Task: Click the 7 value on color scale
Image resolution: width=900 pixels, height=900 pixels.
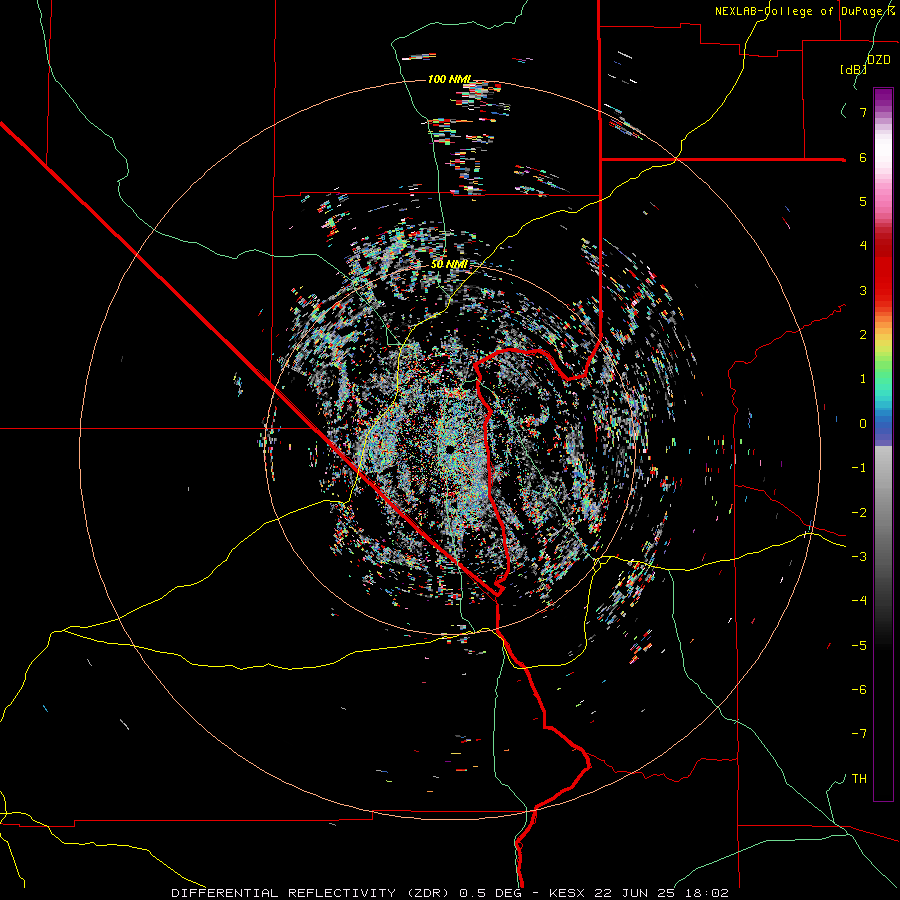Action: pos(863,112)
